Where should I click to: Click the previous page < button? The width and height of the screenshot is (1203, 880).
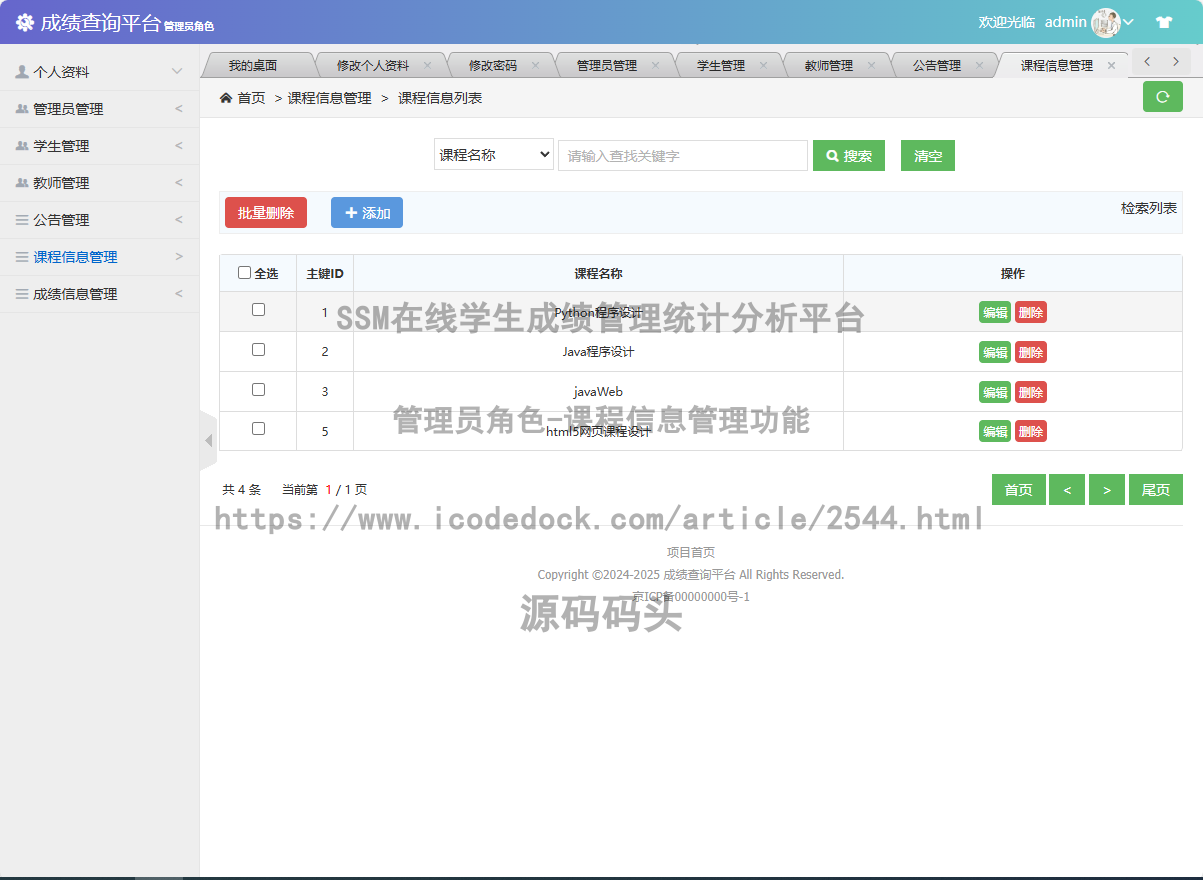[x=1067, y=490]
